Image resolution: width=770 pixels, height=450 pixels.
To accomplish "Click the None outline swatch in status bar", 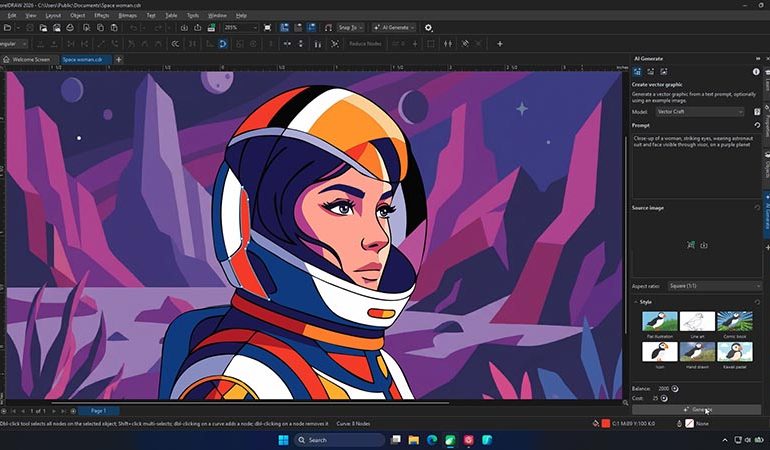I will pos(689,423).
